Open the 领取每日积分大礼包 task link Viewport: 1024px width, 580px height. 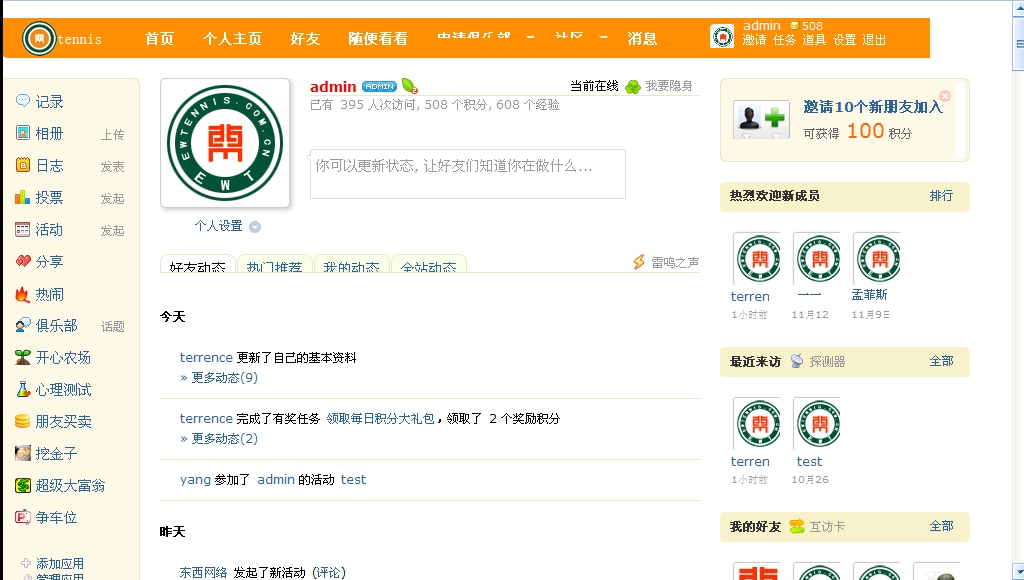[x=381, y=419]
